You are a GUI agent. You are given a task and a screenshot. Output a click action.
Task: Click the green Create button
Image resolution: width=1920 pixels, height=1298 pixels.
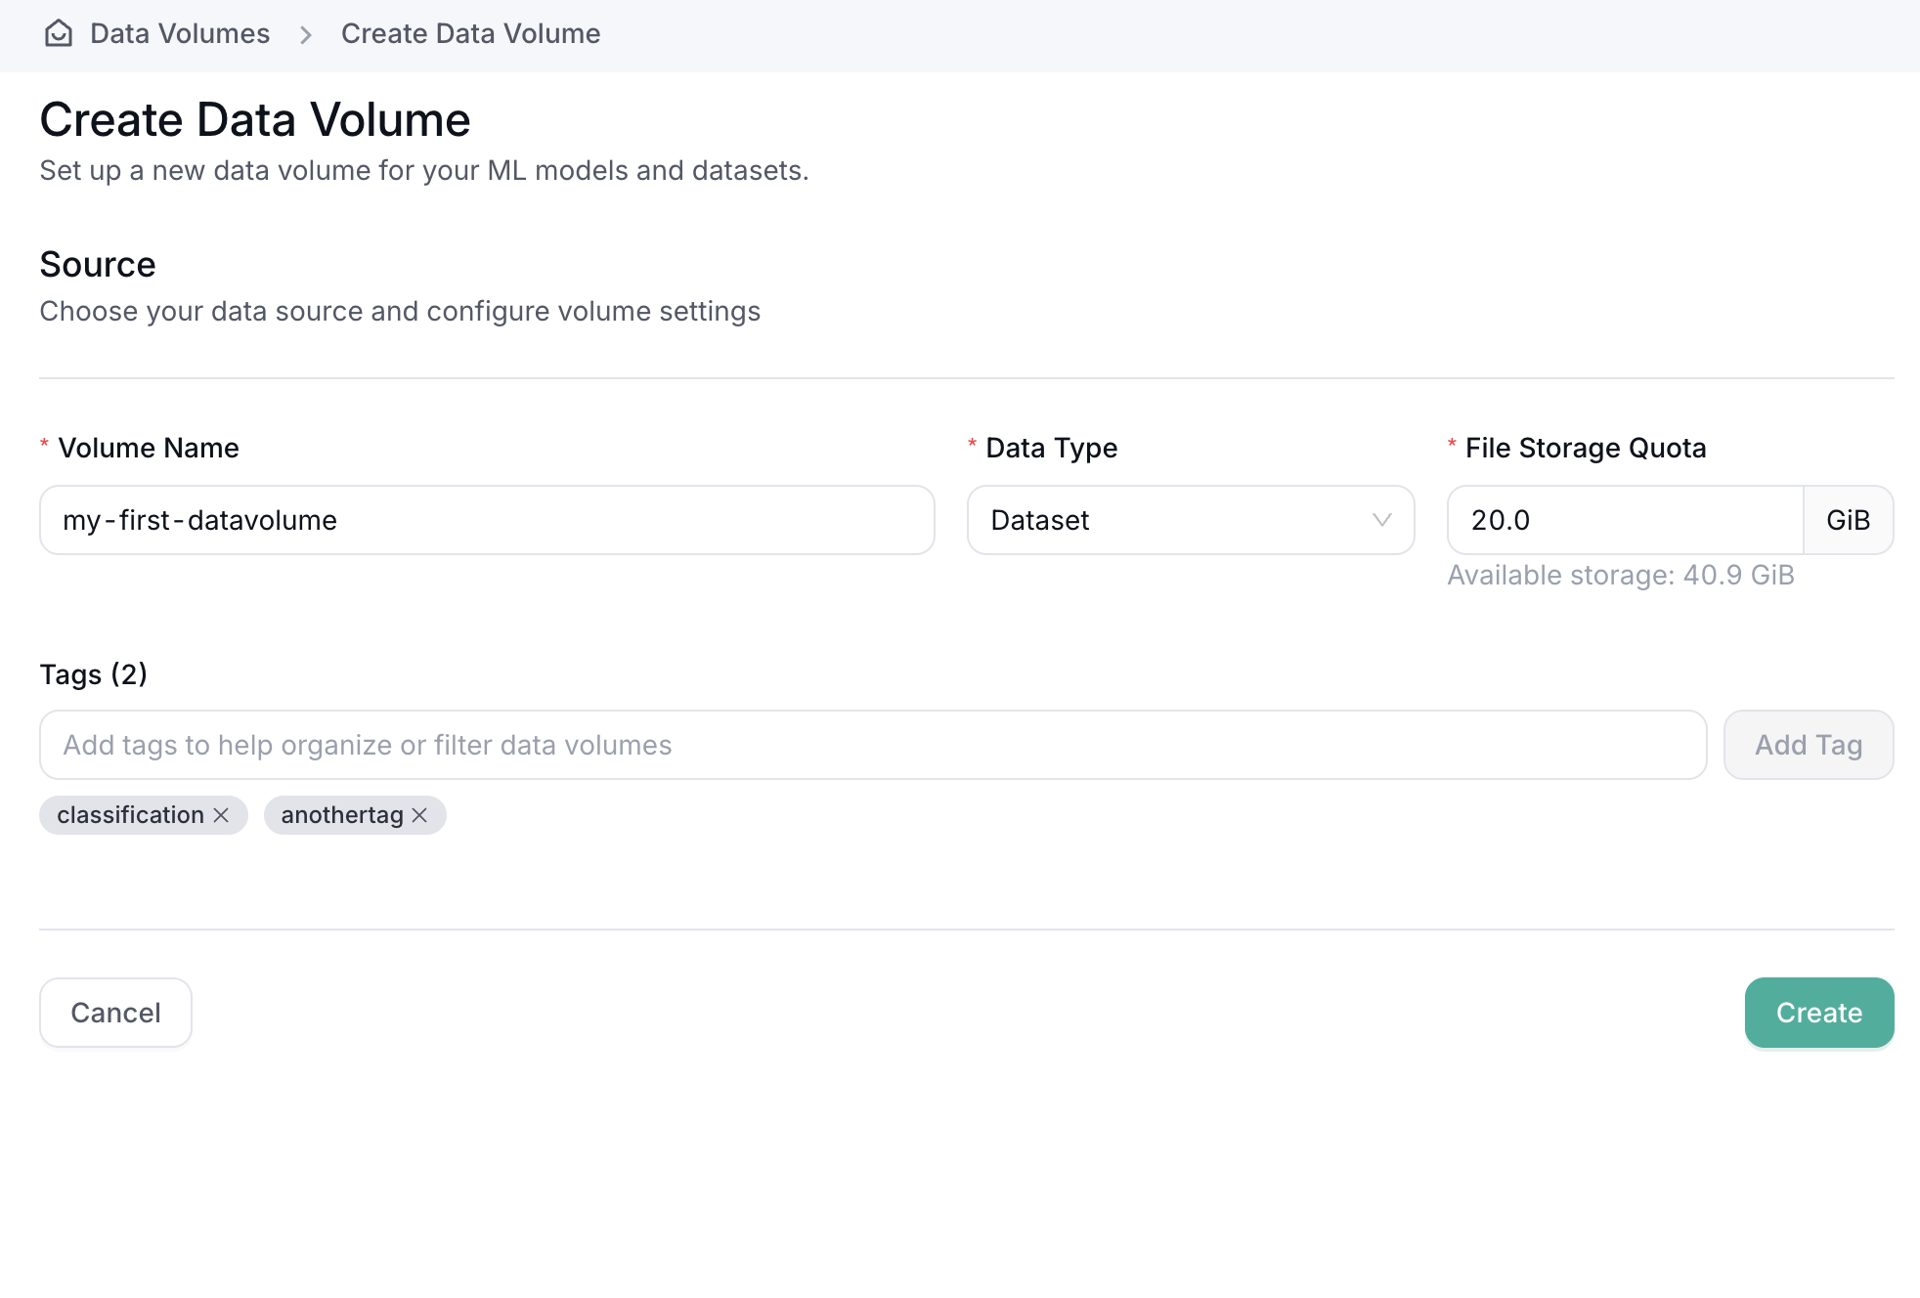click(x=1818, y=1013)
